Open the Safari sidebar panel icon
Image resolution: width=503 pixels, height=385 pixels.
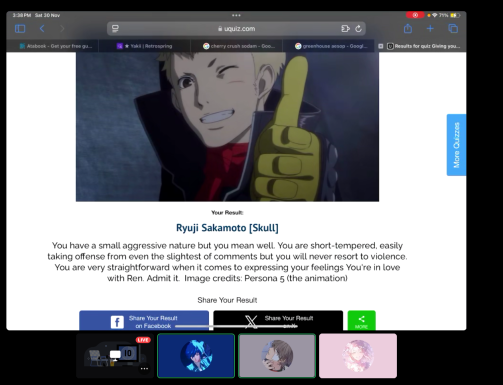[x=20, y=29]
